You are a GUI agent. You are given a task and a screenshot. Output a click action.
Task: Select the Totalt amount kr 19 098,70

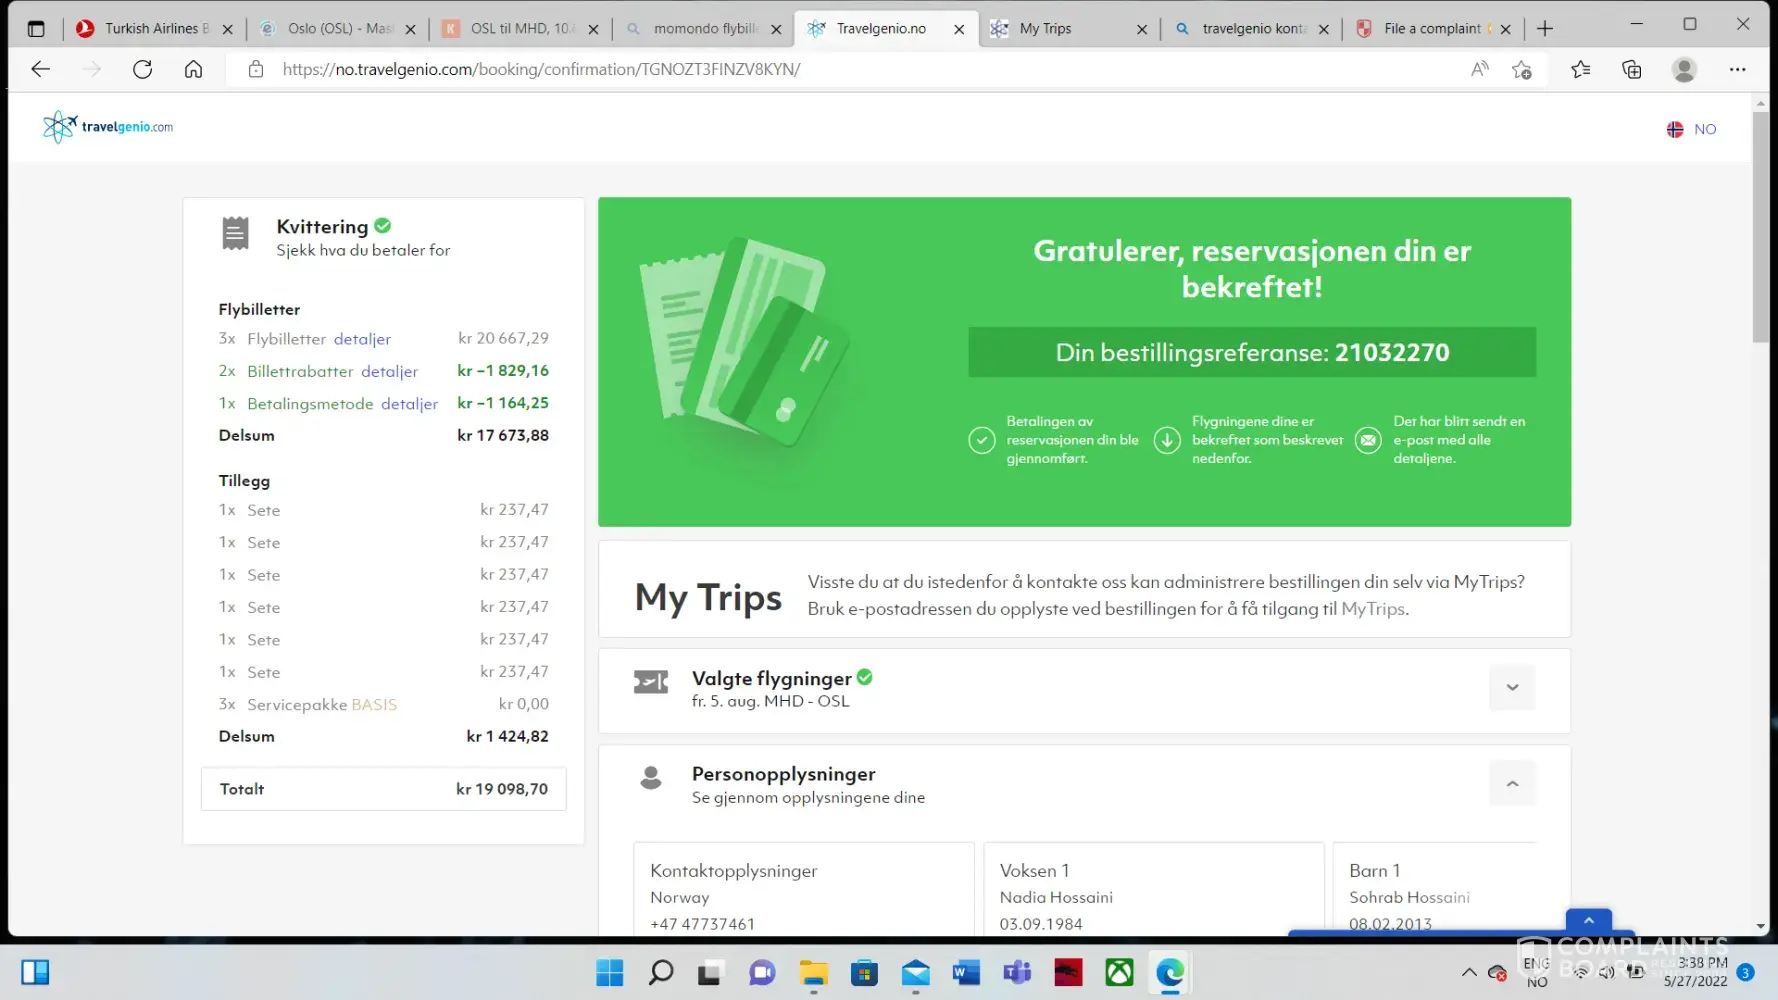click(x=502, y=789)
